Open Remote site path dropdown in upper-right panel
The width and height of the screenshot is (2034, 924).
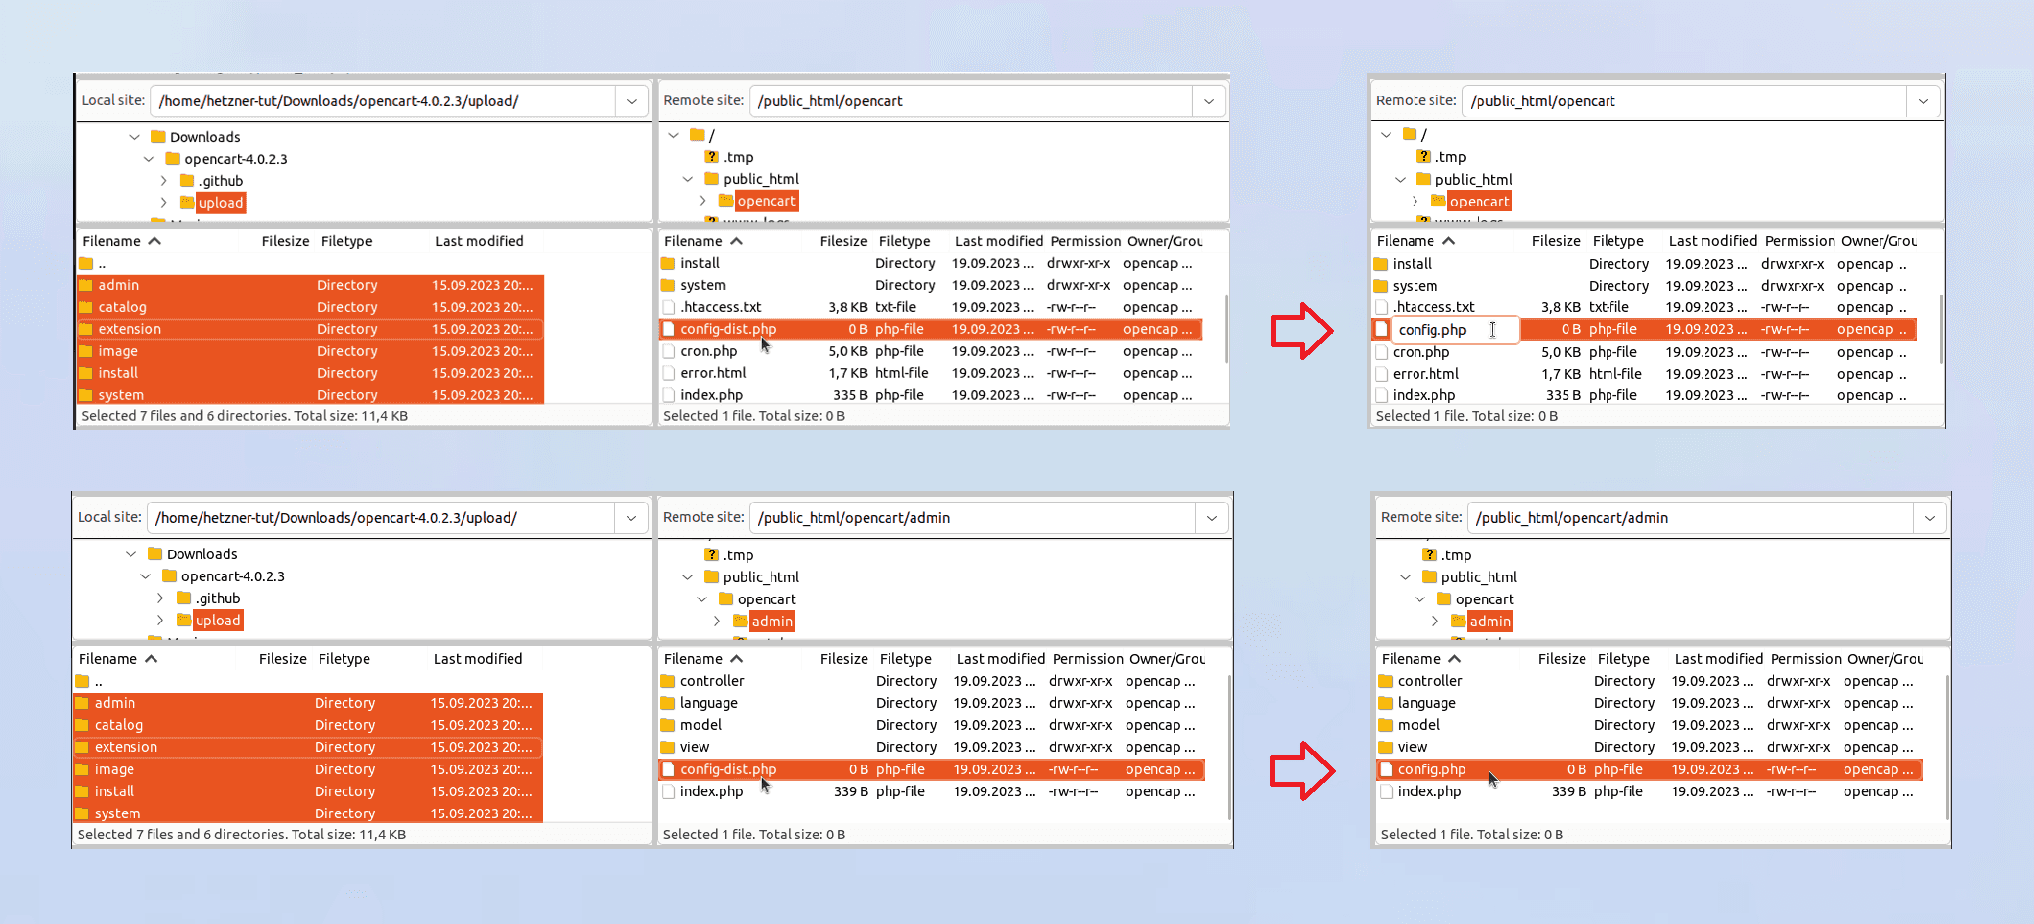[x=1923, y=101]
